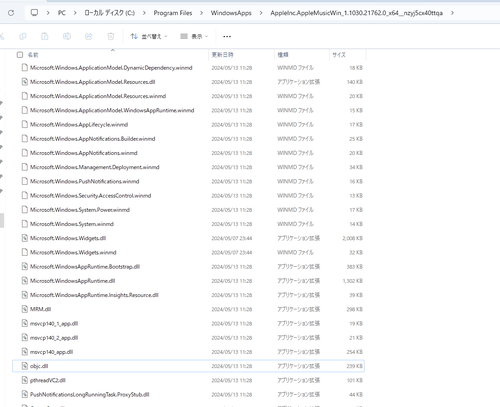Viewport: 500px width, 407px height.
Task: Select Microsoft.WindowsAppRuntime.Insights.Resource.dll file
Action: pos(94,295)
